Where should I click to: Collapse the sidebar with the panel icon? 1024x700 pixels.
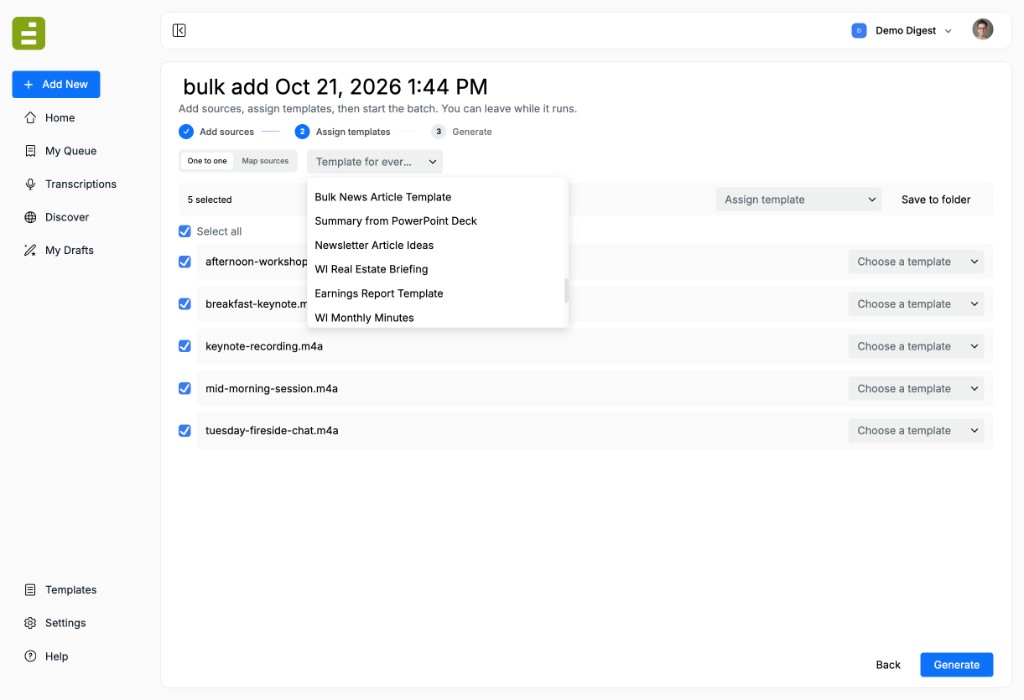(x=179, y=31)
